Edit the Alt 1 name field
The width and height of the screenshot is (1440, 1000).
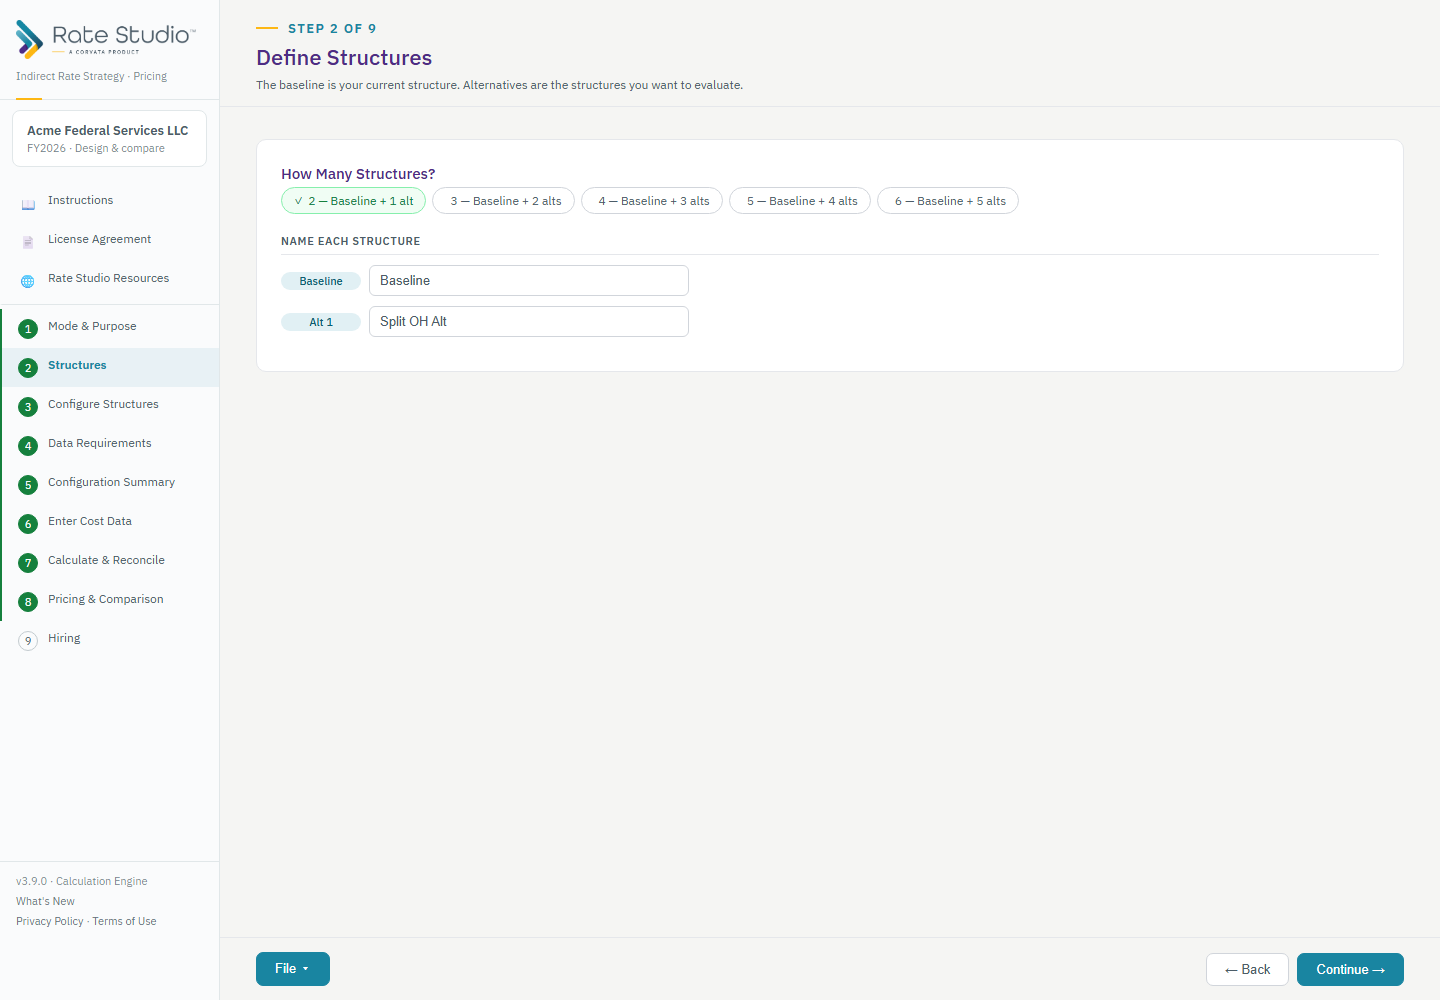click(x=529, y=322)
